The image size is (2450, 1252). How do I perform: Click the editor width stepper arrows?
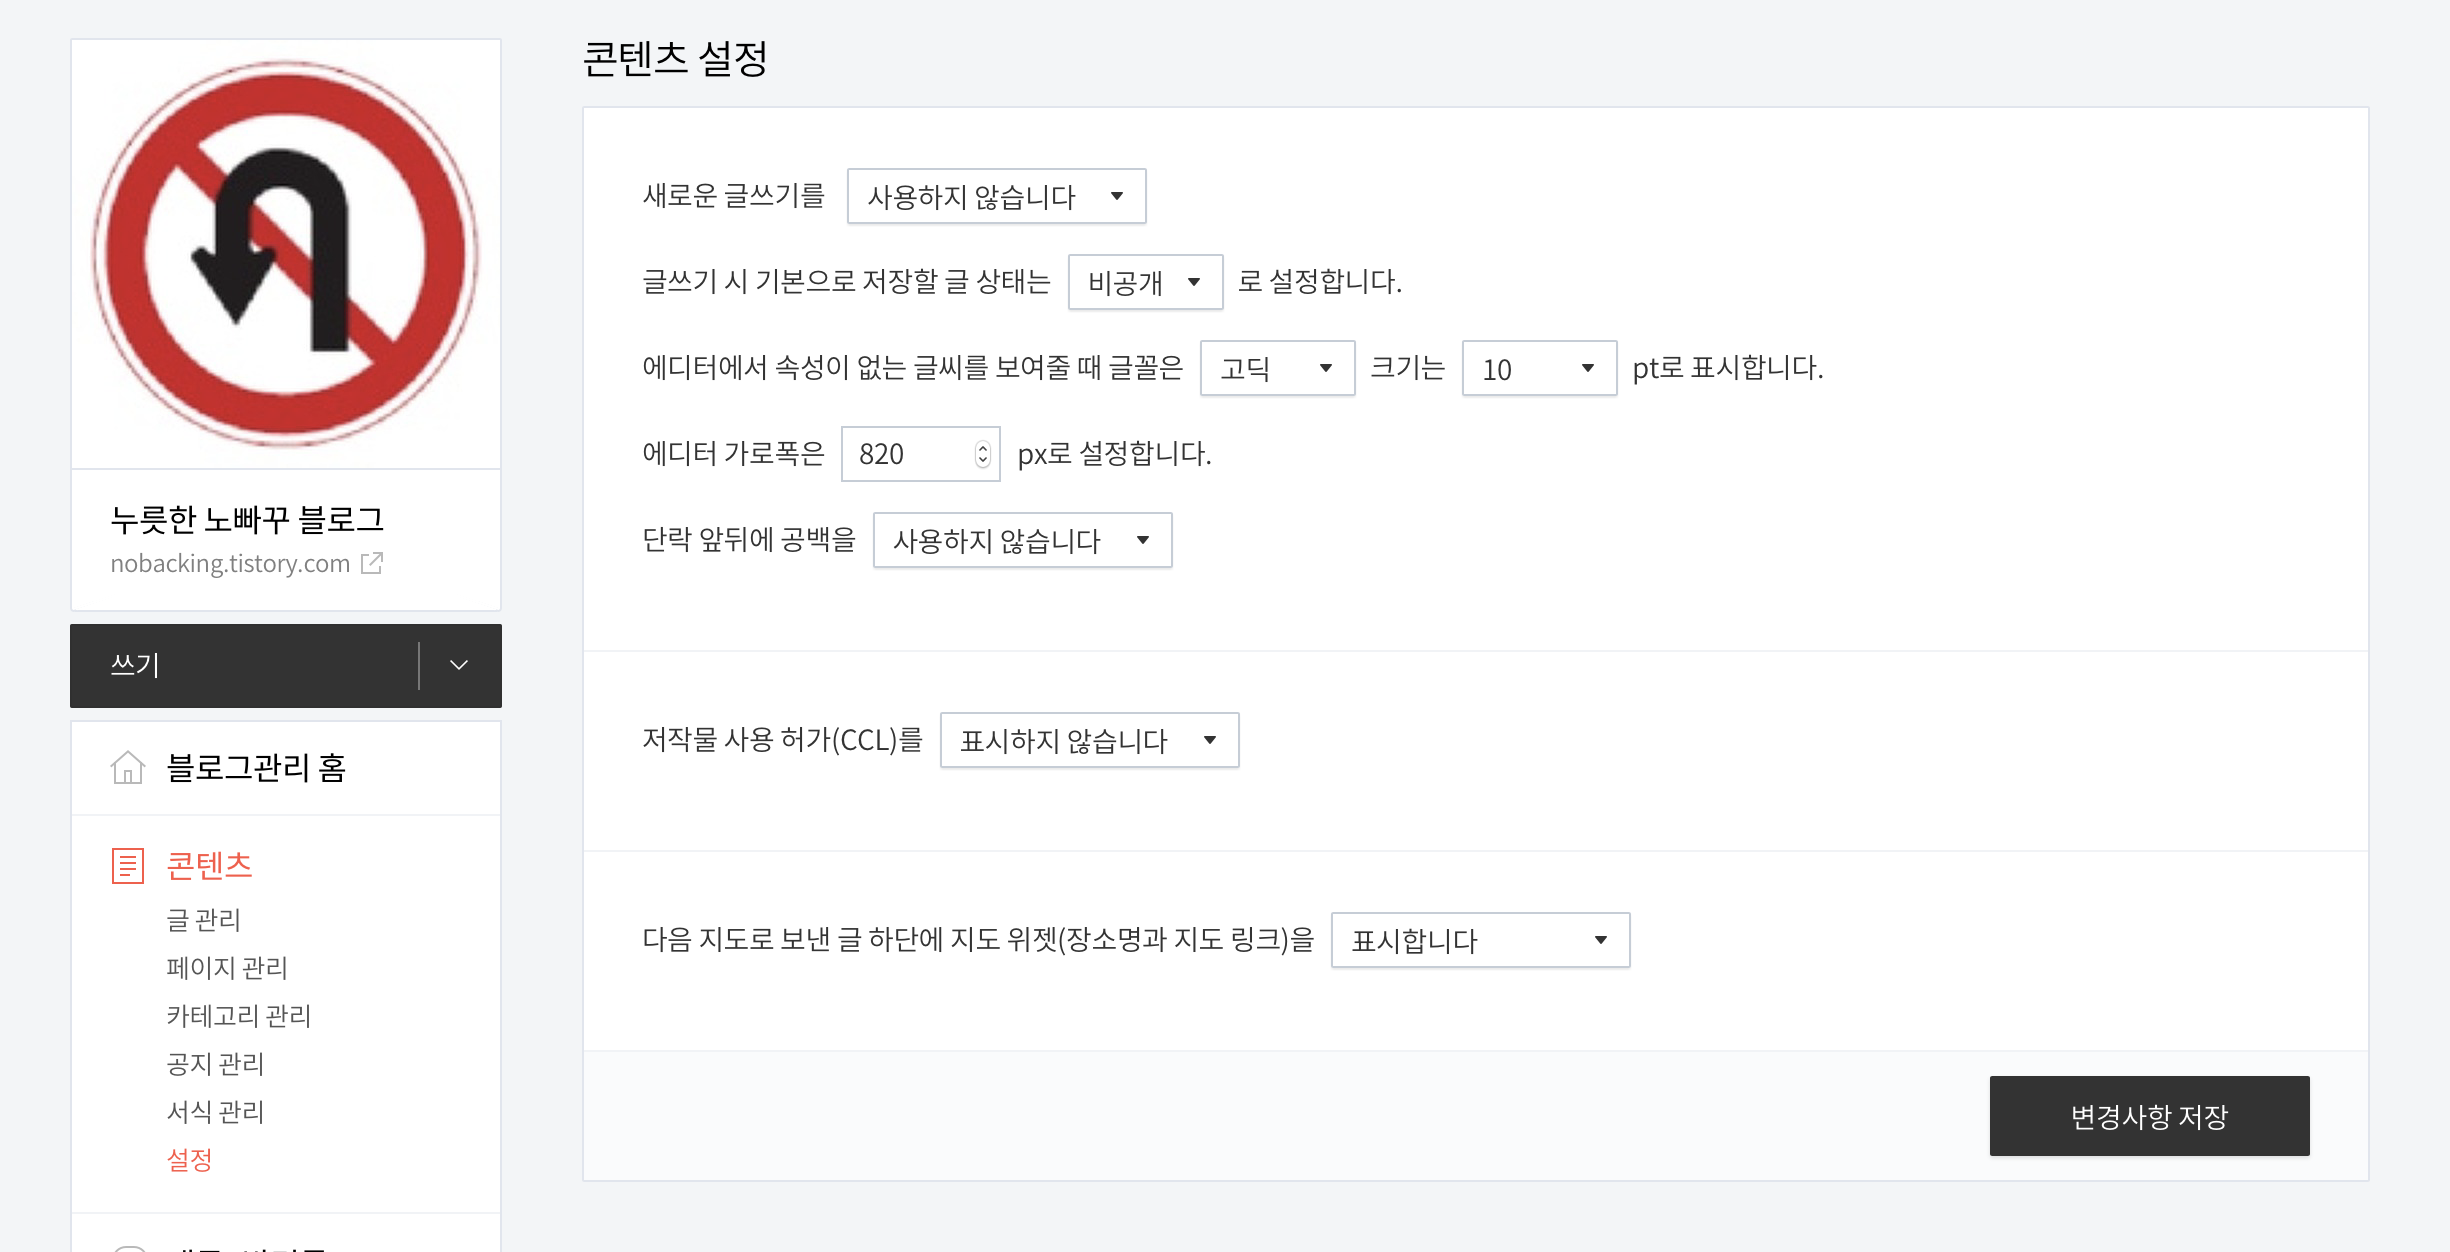point(983,454)
